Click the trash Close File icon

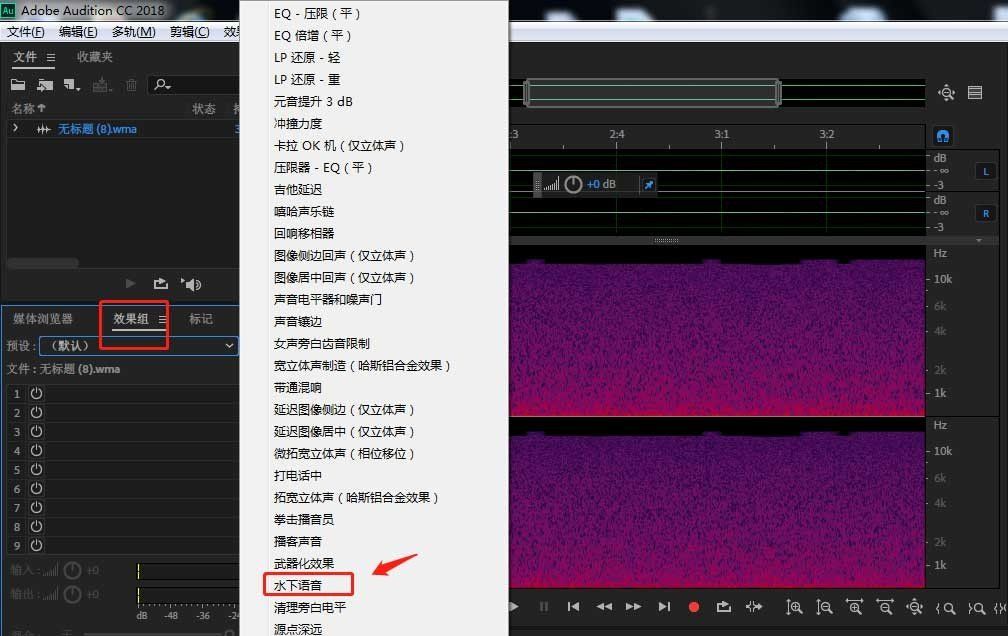(131, 85)
